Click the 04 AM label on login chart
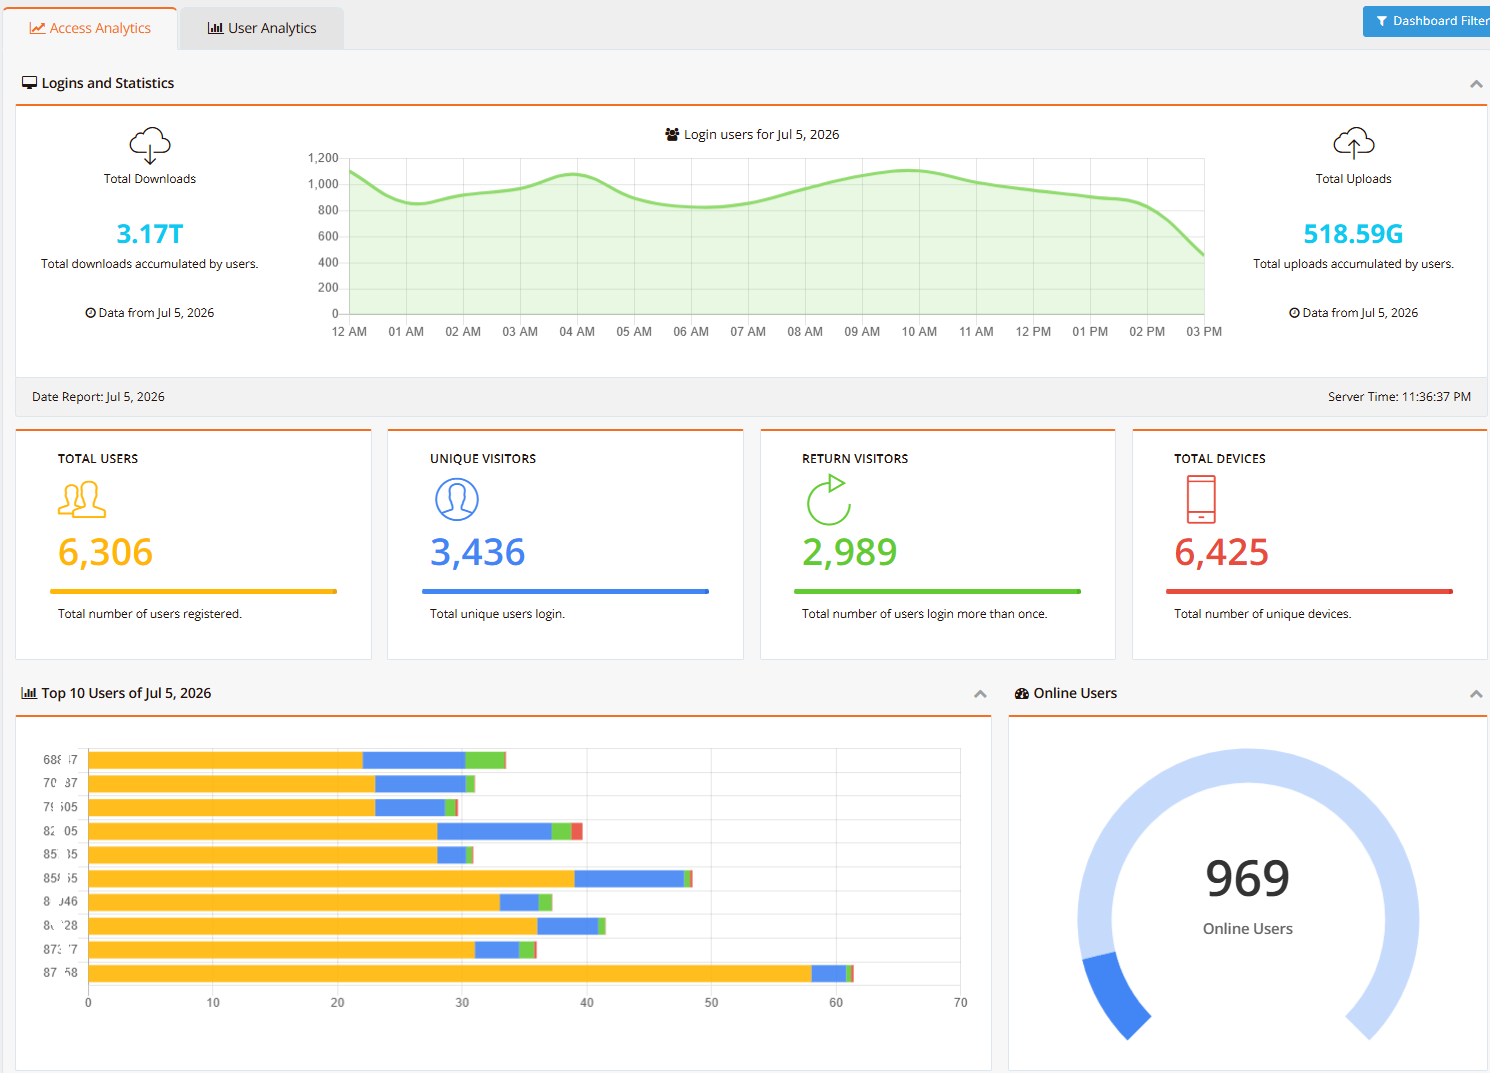Viewport: 1490px width, 1073px height. tap(577, 332)
